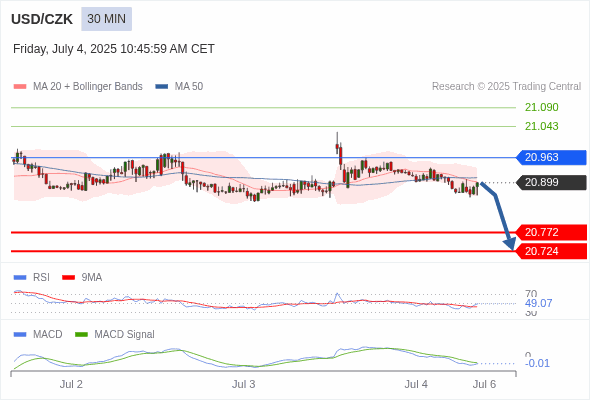Click the MACD blue legend marker
The image size is (590, 400).
coord(20,334)
